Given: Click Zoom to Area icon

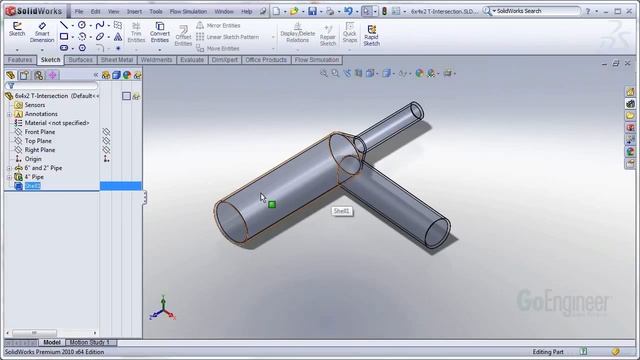Looking at the screenshot, I should (x=335, y=73).
